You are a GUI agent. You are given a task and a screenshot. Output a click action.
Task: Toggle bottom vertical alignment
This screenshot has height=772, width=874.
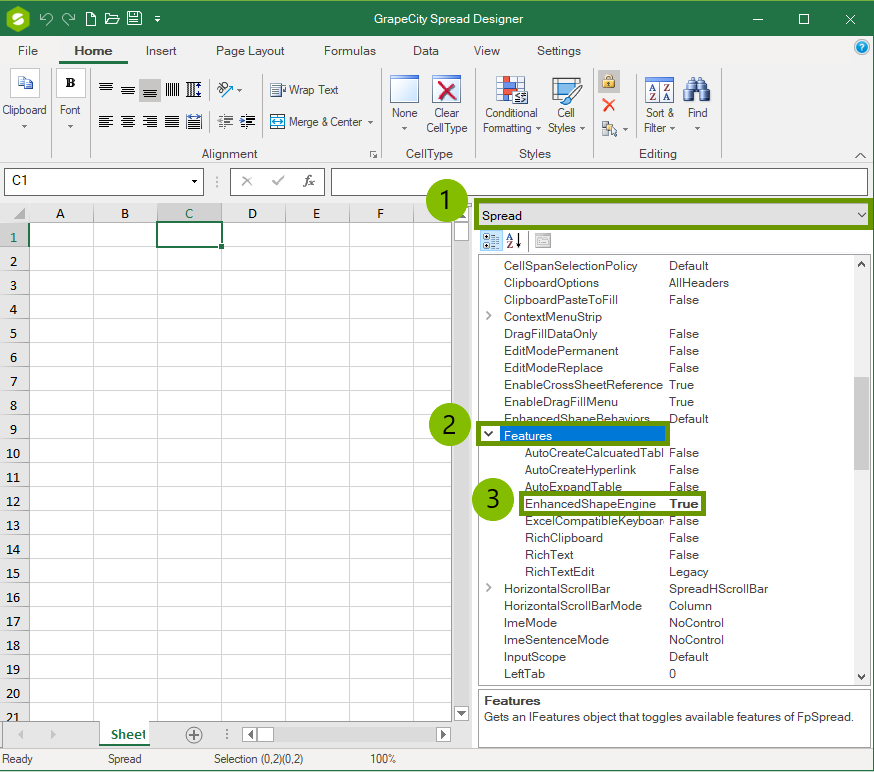click(x=150, y=90)
